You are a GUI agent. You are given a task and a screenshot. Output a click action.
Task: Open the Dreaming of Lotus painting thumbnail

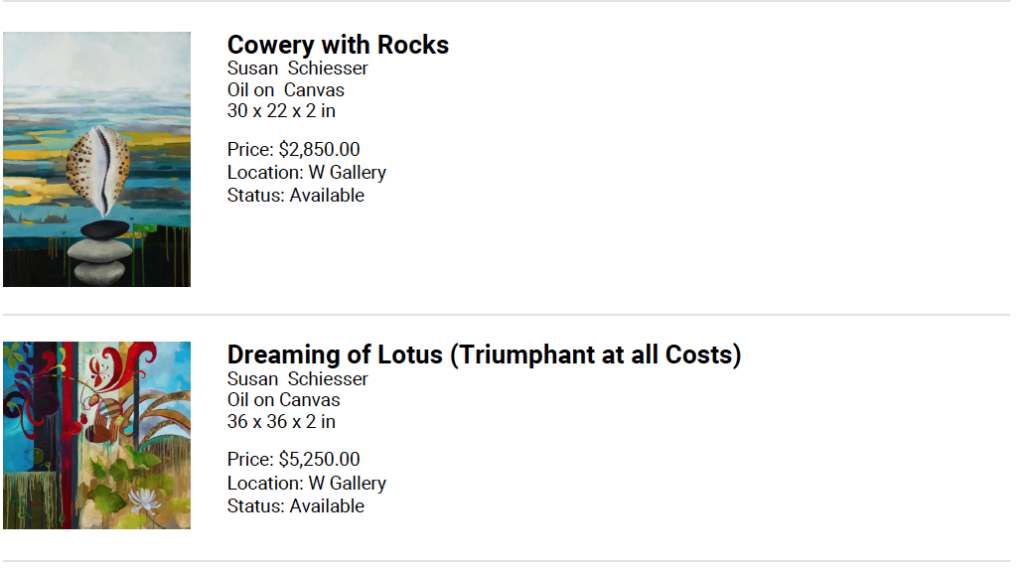(97, 435)
